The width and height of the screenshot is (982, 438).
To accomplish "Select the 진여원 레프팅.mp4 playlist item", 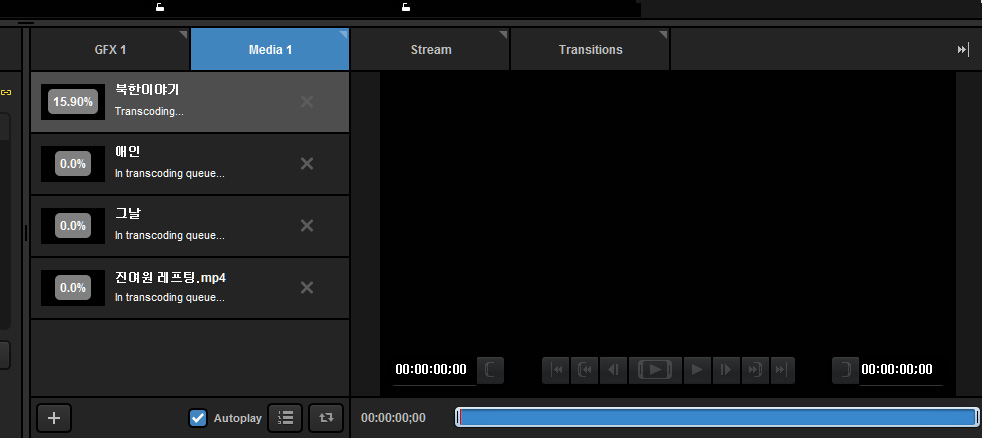I will [x=190, y=288].
